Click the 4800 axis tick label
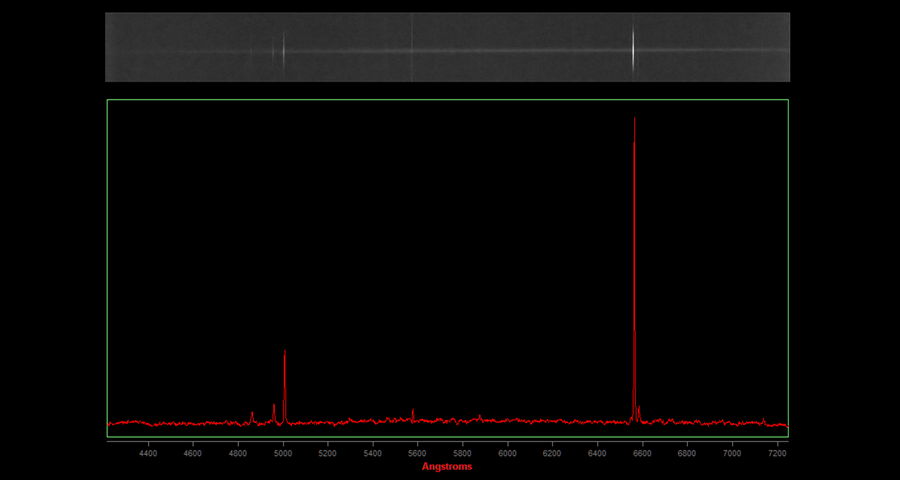Viewport: 900px width, 480px height. click(238, 454)
